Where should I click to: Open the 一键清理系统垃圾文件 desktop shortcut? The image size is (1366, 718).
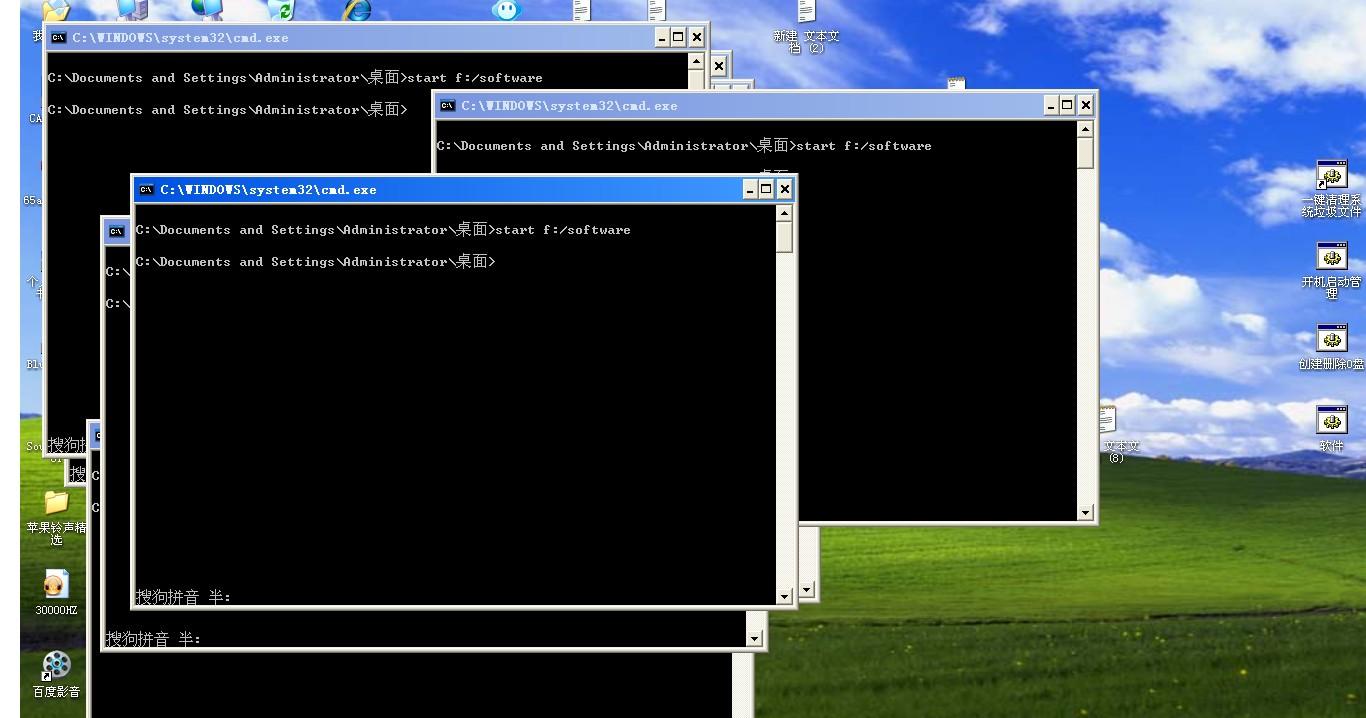tap(1331, 189)
